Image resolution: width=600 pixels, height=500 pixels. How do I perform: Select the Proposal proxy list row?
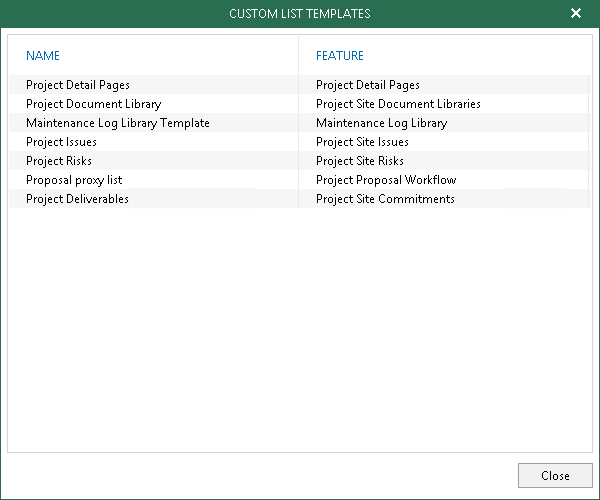tap(74, 180)
